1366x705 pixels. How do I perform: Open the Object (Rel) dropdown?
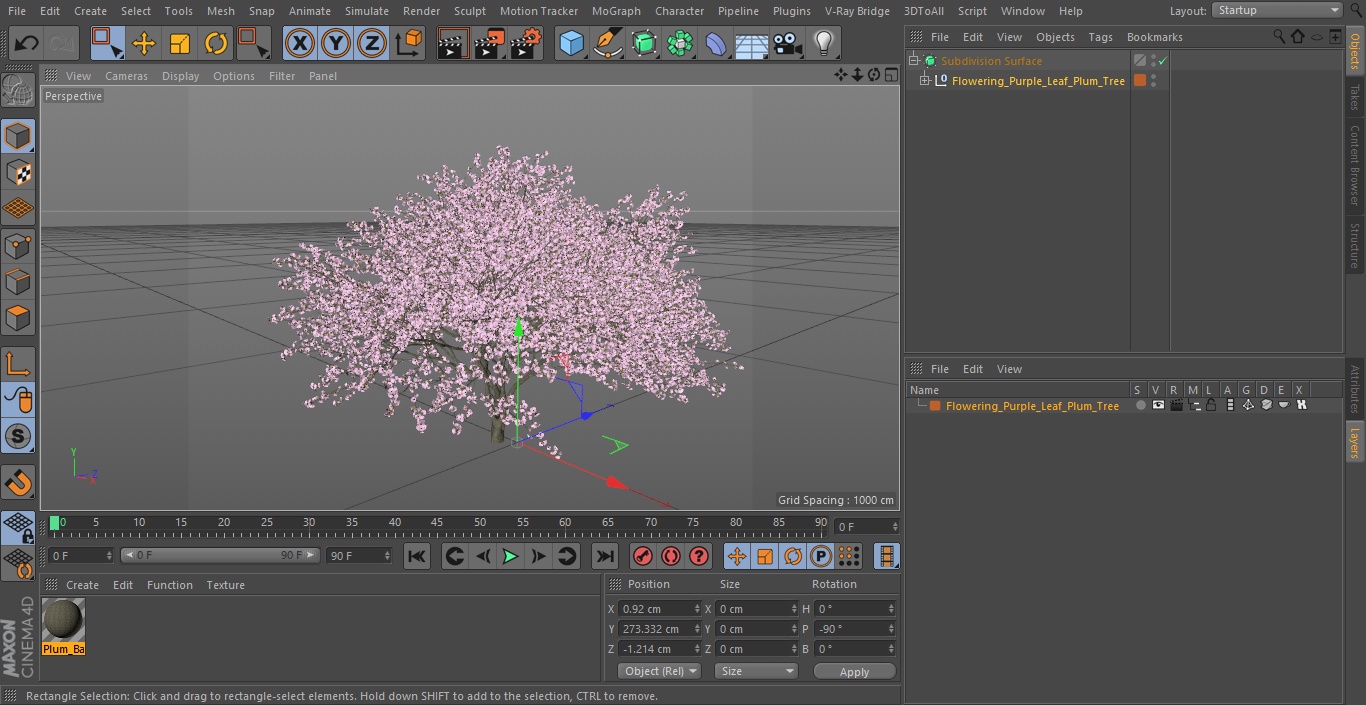click(x=659, y=671)
